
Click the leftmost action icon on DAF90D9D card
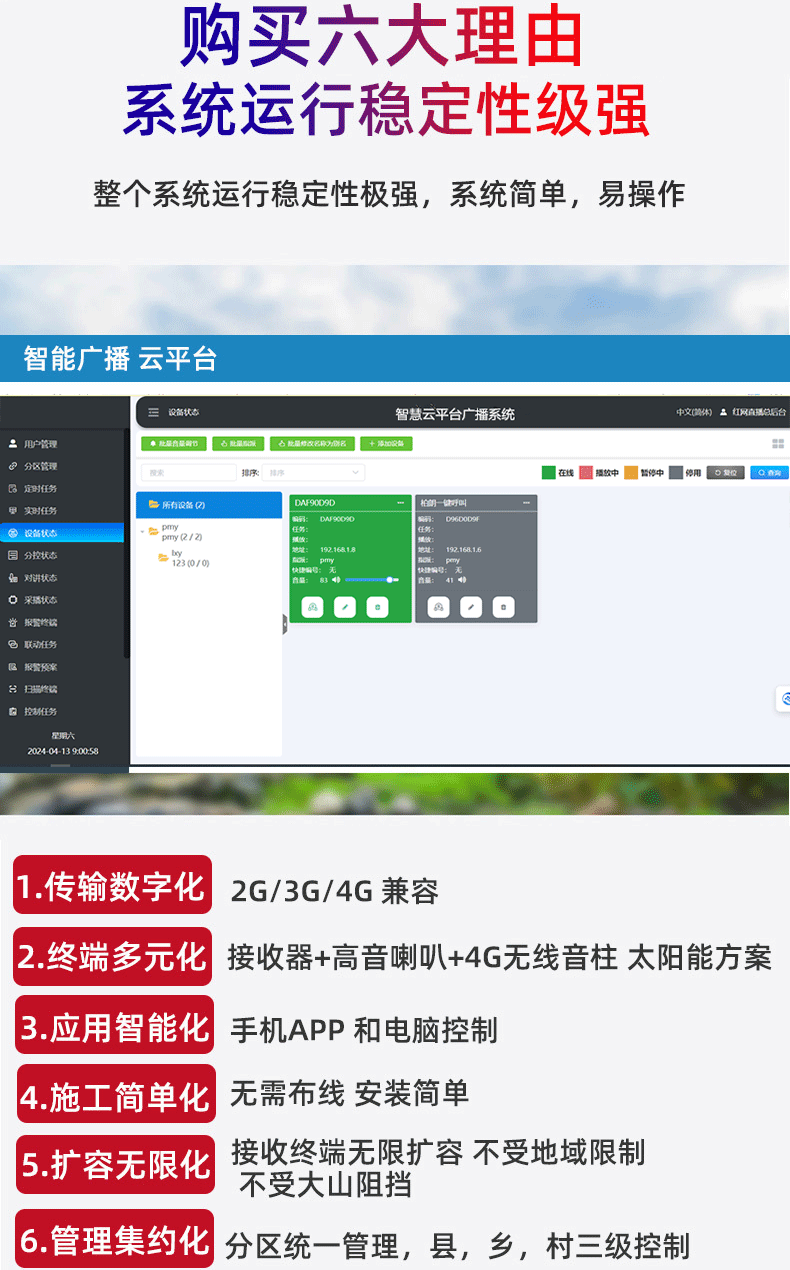tap(312, 606)
